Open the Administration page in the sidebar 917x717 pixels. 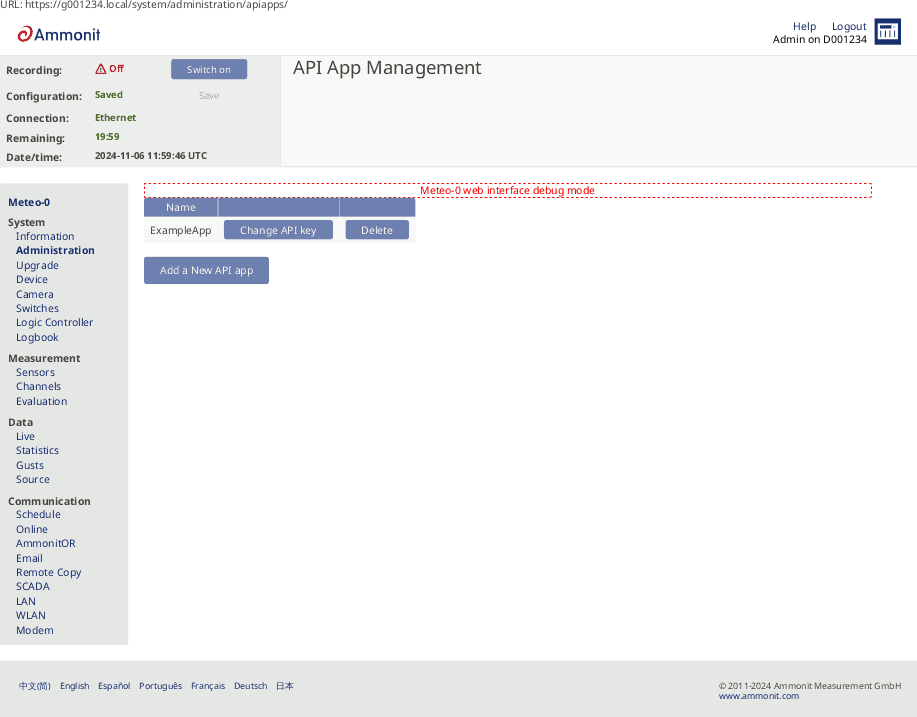tap(55, 250)
